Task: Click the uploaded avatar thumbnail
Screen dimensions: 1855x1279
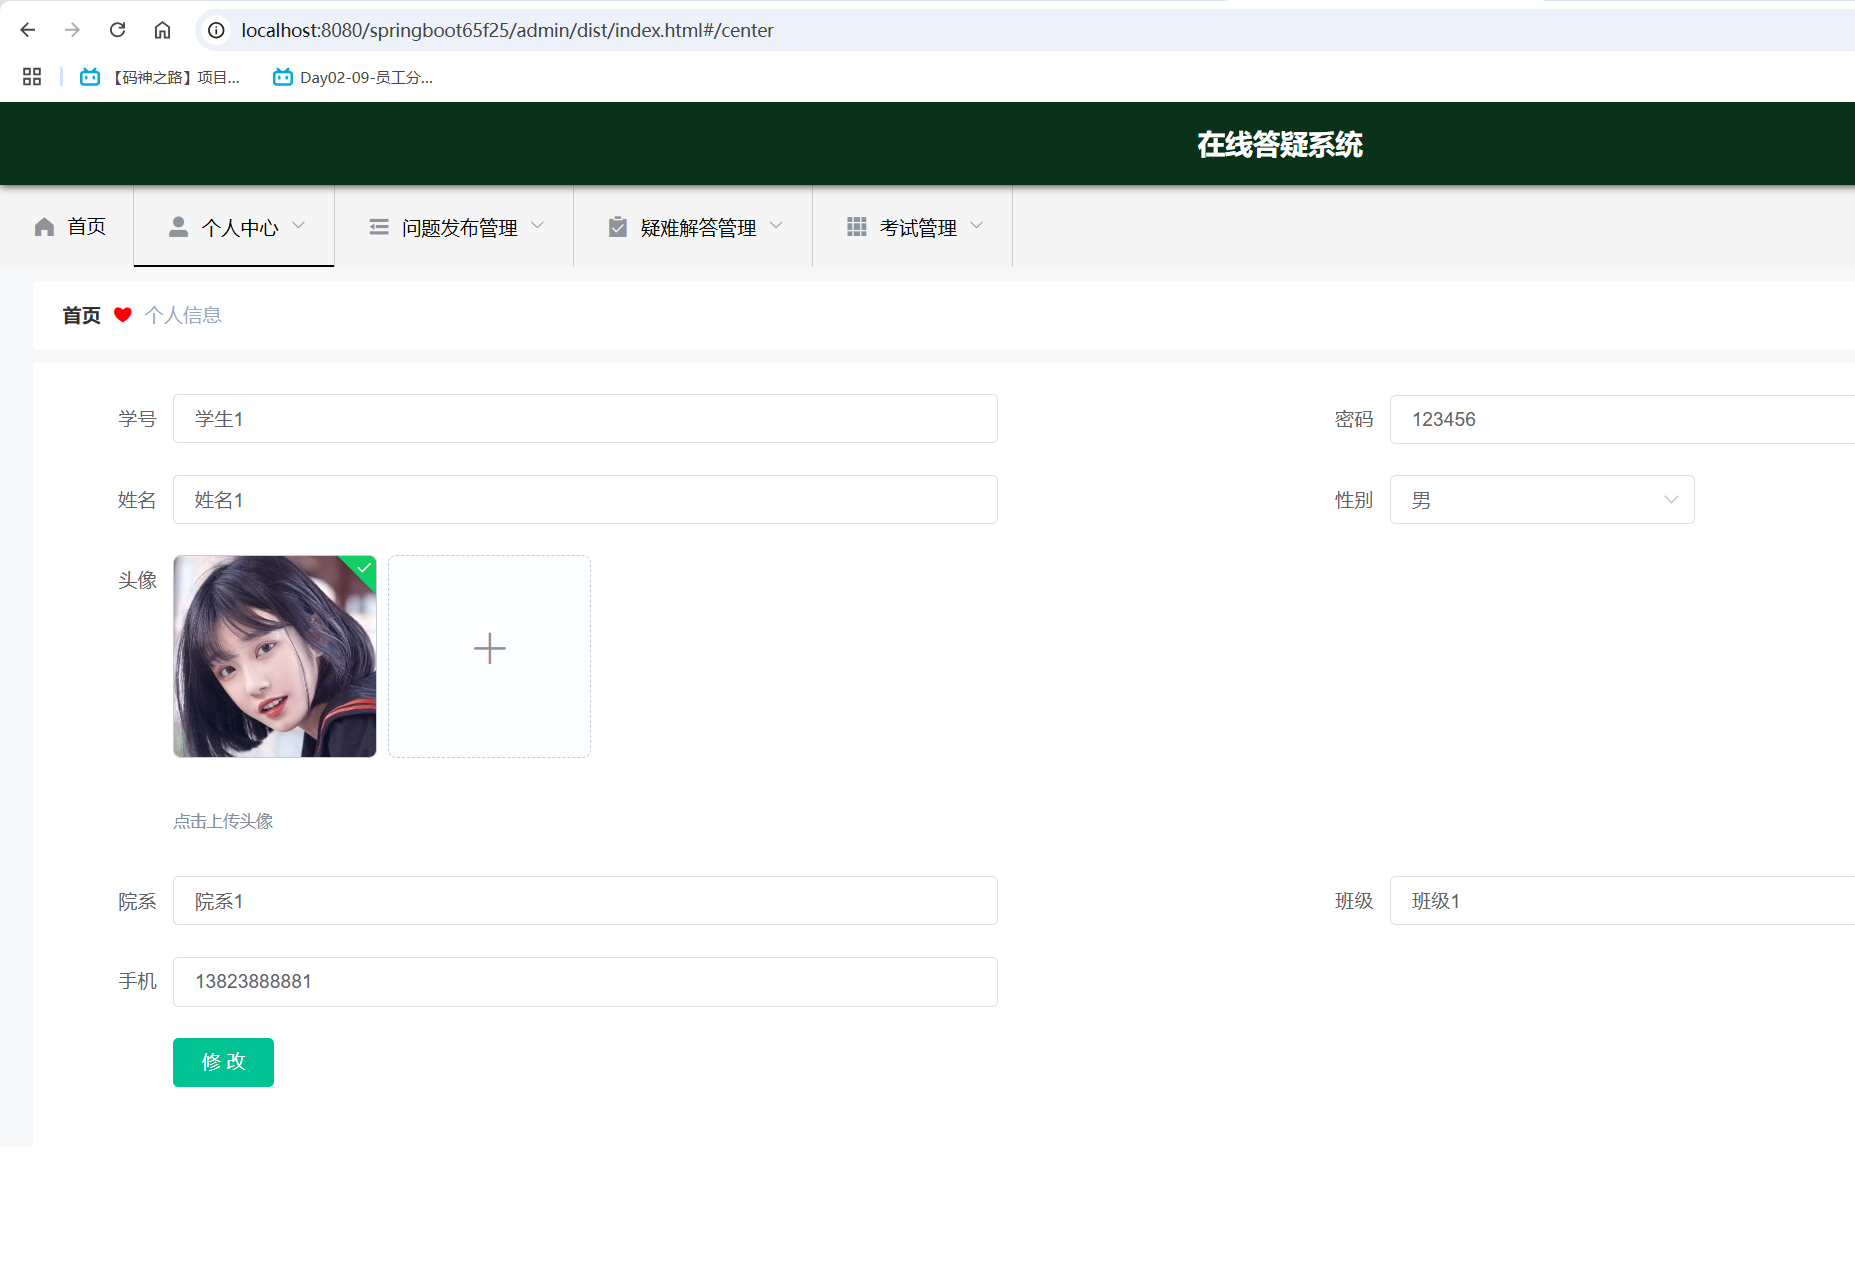Action: pos(275,656)
